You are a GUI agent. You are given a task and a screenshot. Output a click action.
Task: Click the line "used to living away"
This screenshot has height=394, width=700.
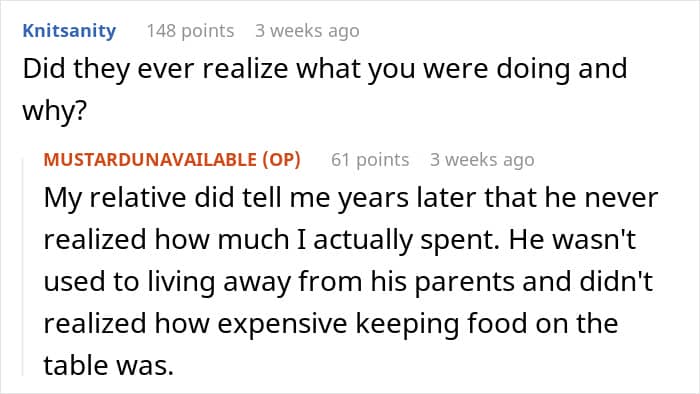[348, 282]
